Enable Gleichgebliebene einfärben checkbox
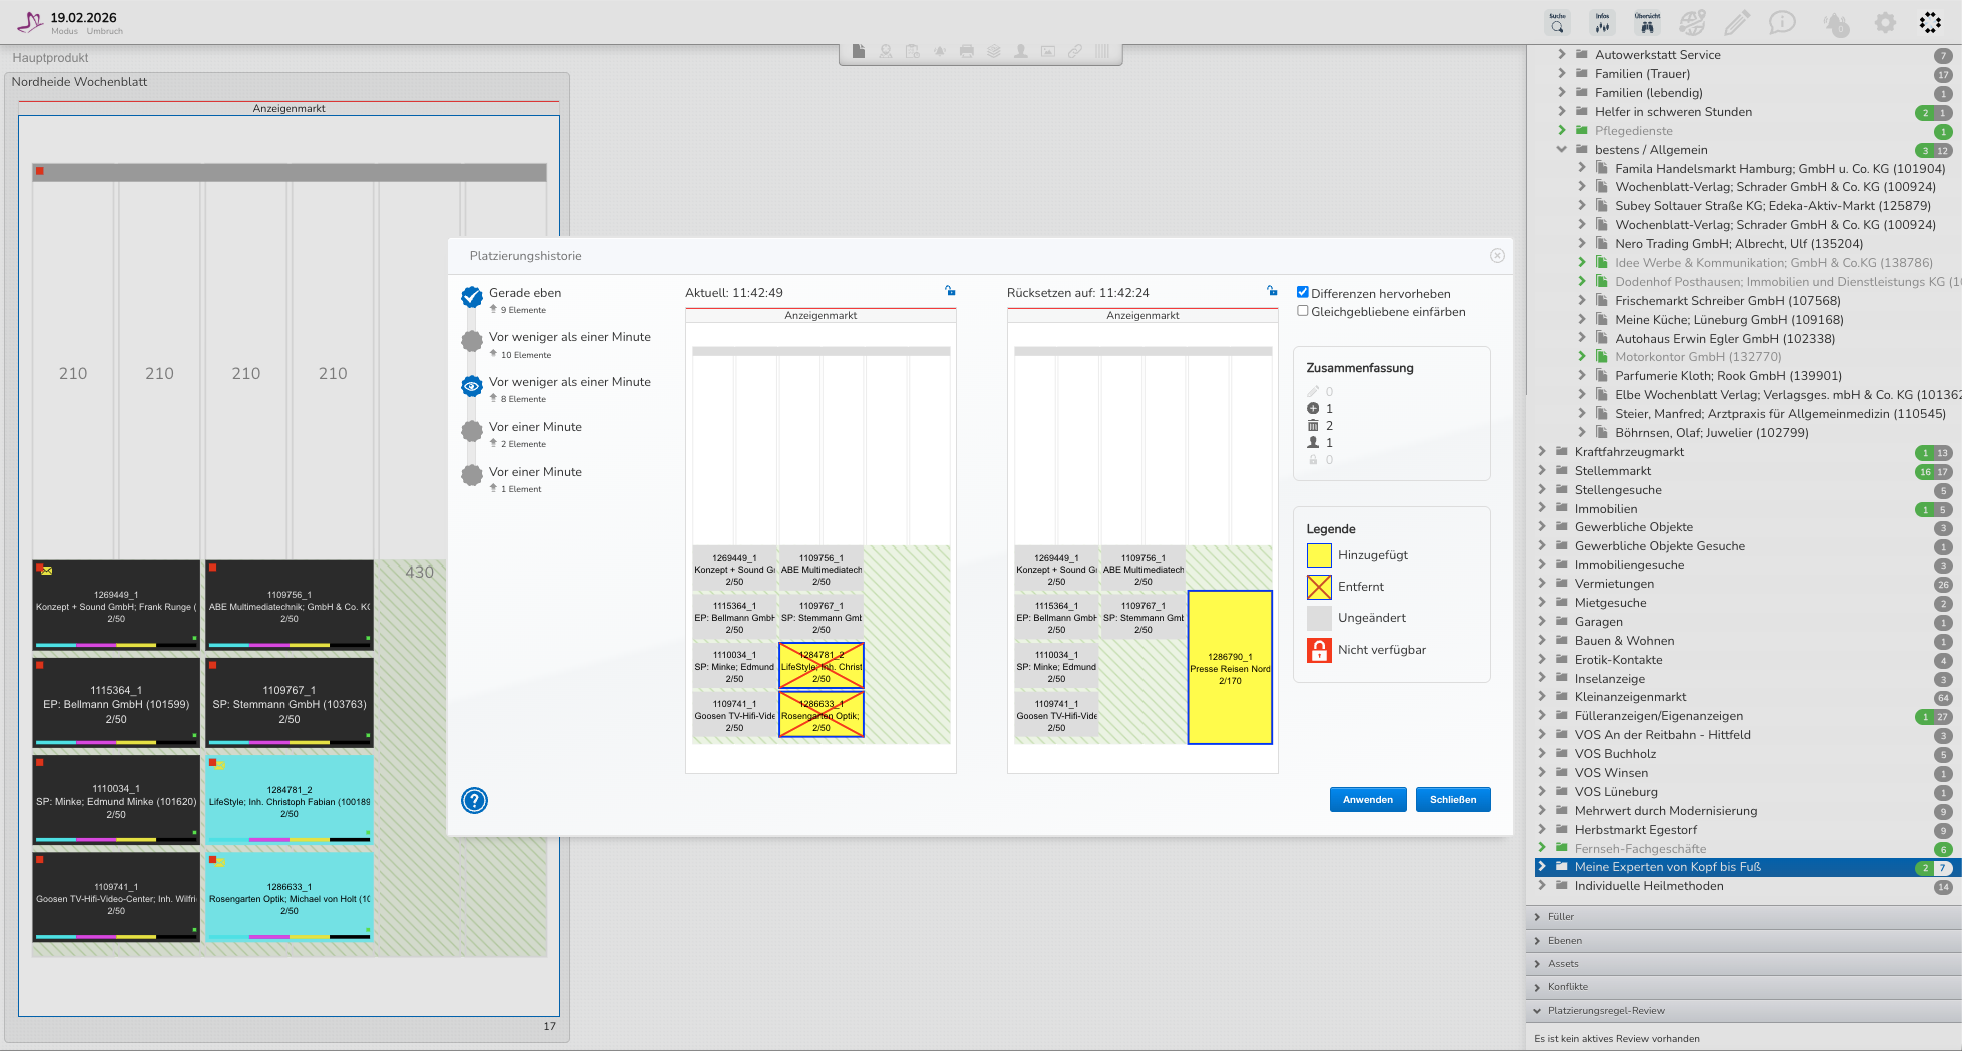 (1303, 311)
